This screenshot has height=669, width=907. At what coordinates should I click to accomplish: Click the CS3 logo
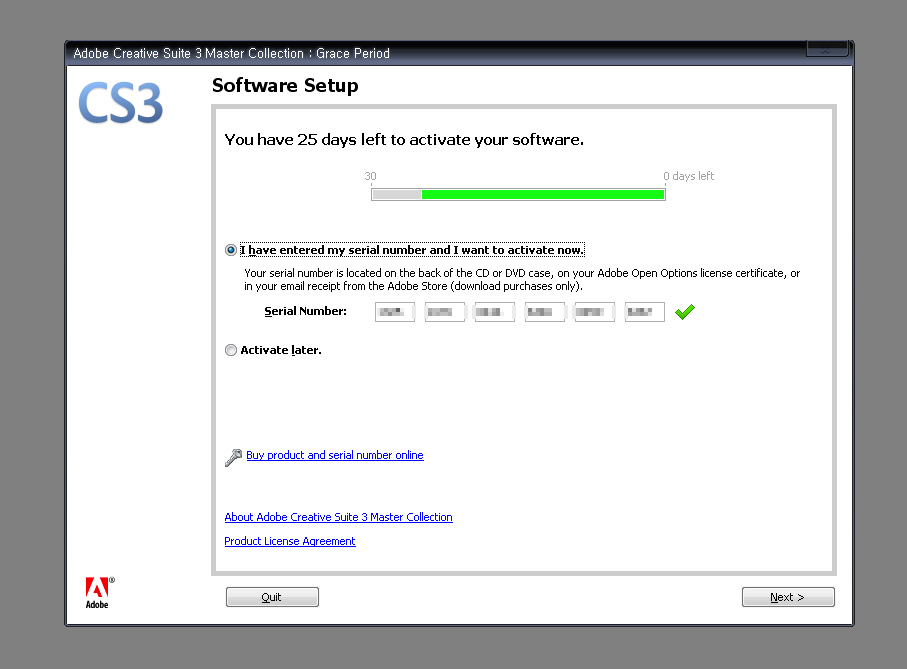tap(121, 103)
